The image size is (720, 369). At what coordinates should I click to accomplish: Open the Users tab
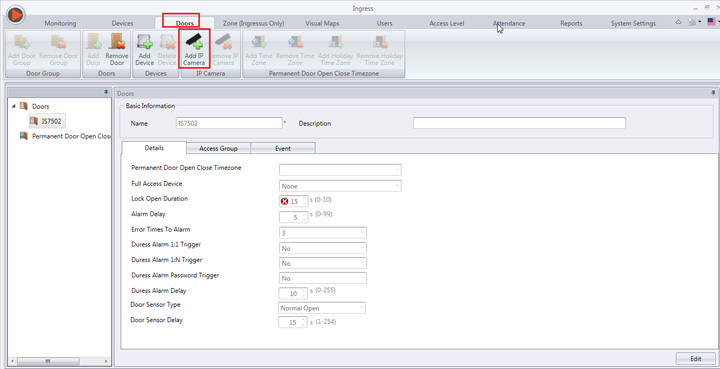384,23
